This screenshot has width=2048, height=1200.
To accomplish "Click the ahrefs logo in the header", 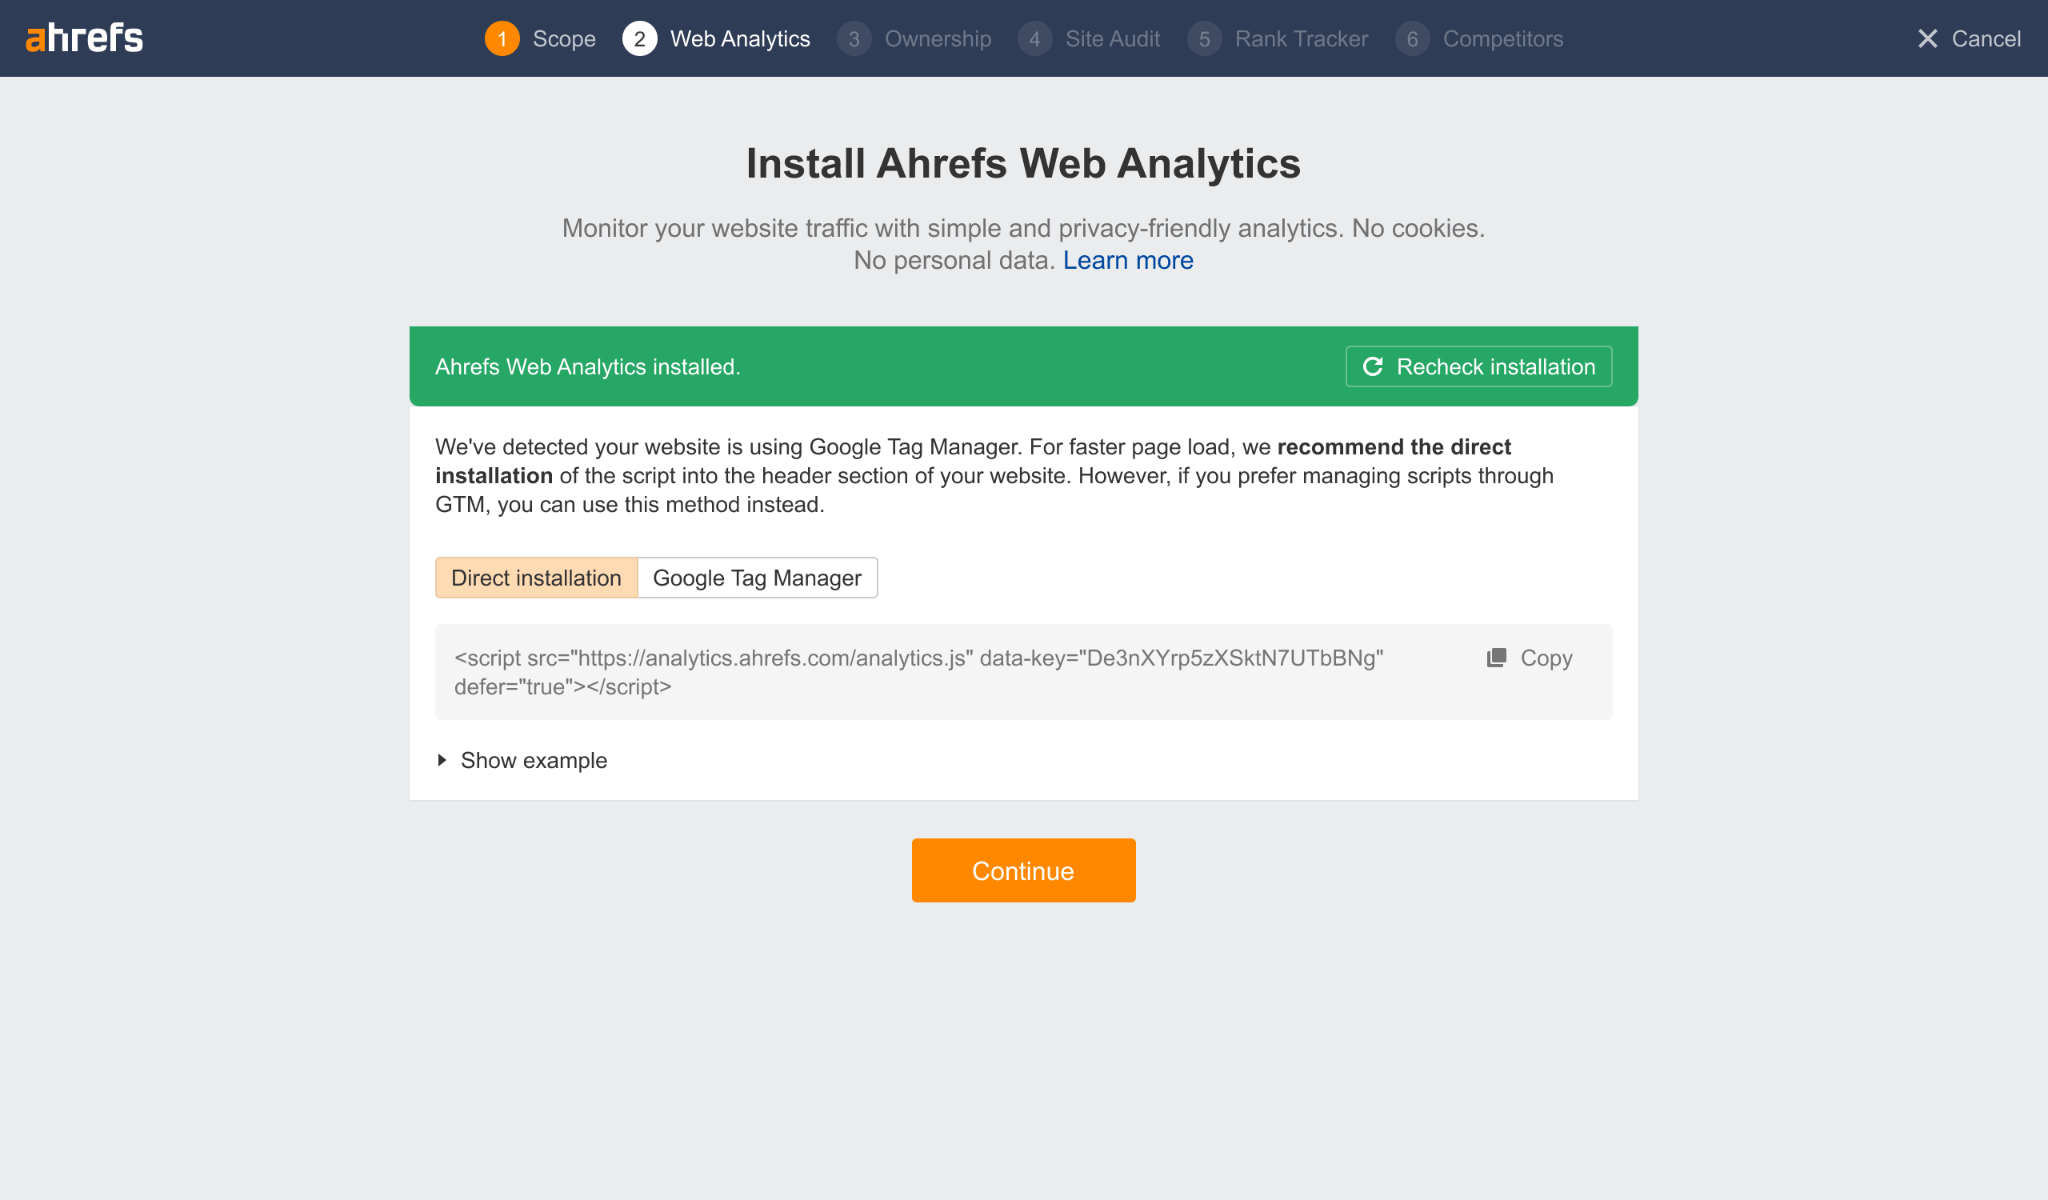I will click(x=84, y=38).
